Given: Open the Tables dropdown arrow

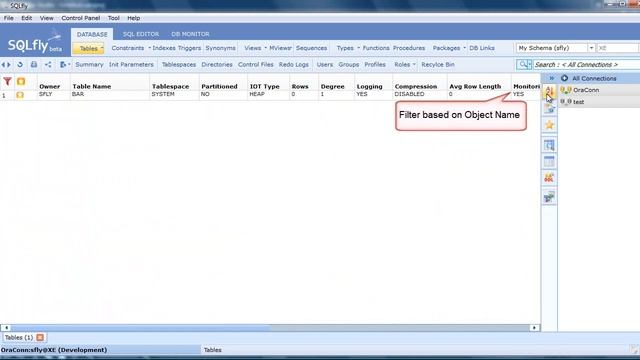Looking at the screenshot, I should [102, 48].
